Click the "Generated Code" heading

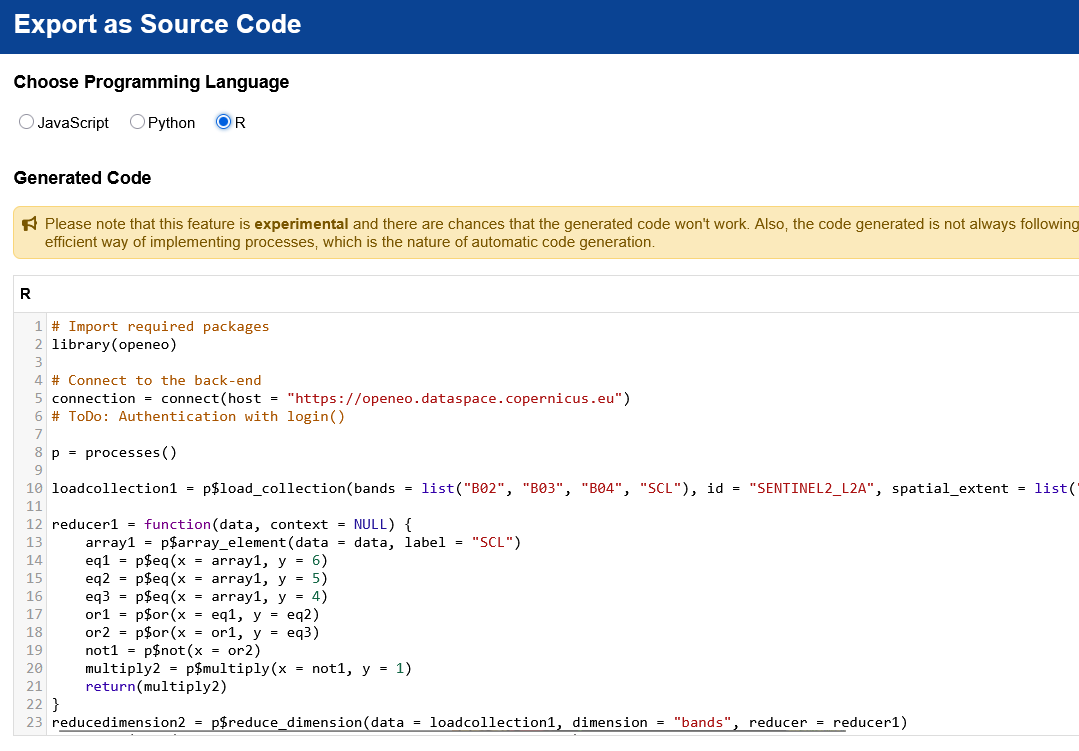coord(82,178)
